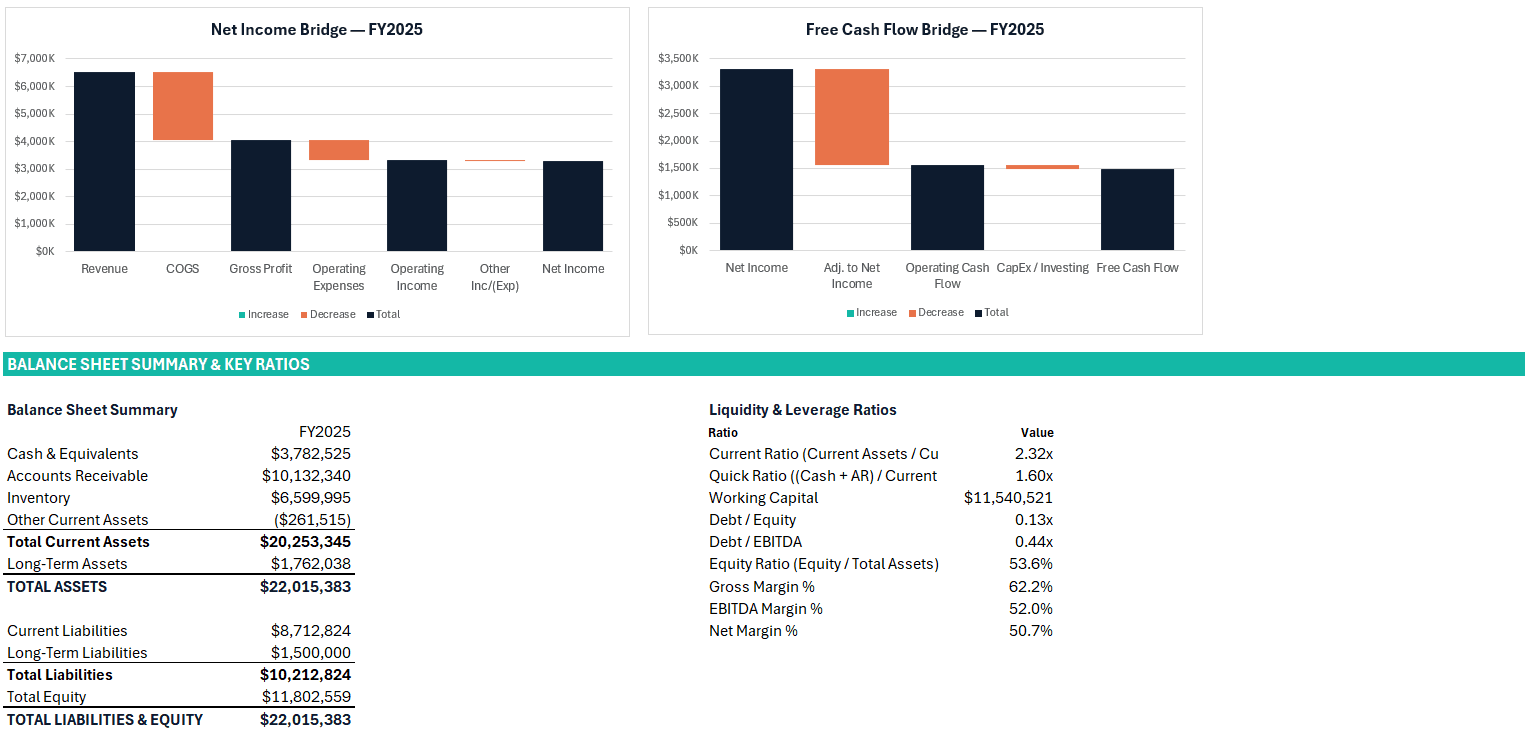This screenshot has width=1532, height=739.
Task: Select the $8,712,824 current liabilities value
Action: (311, 631)
